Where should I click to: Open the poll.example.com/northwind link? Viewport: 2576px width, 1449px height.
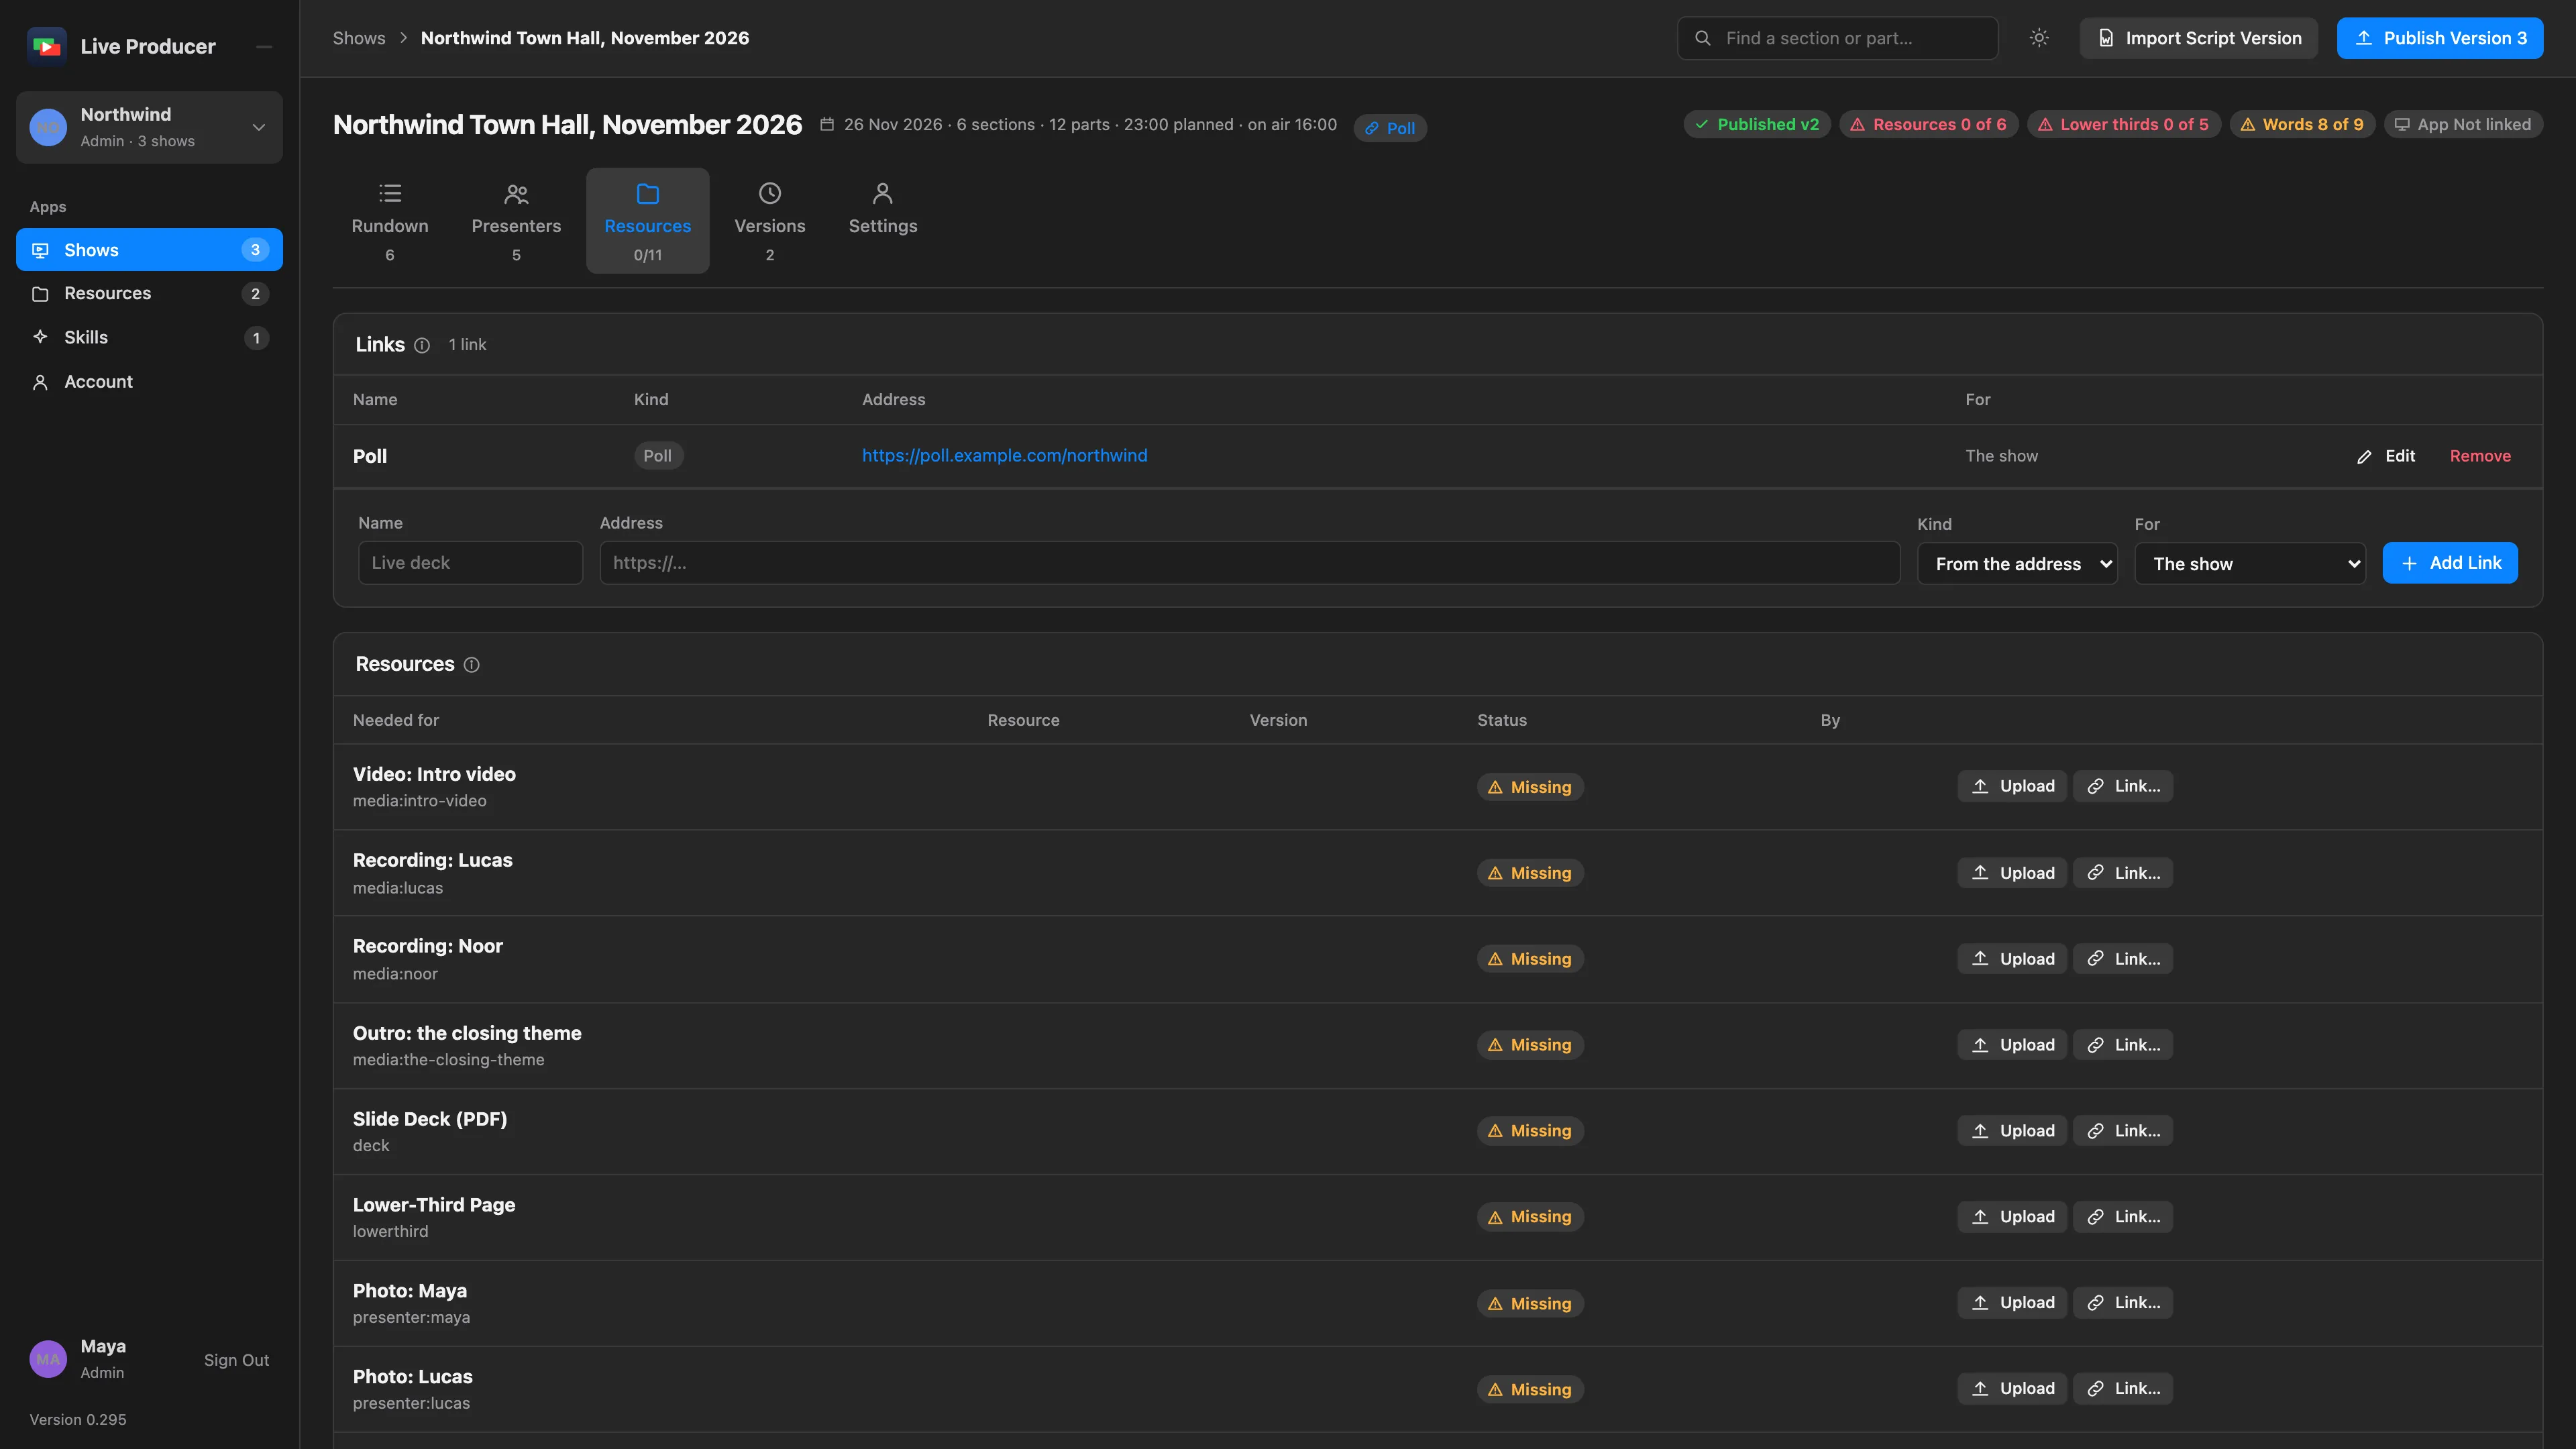[1004, 455]
